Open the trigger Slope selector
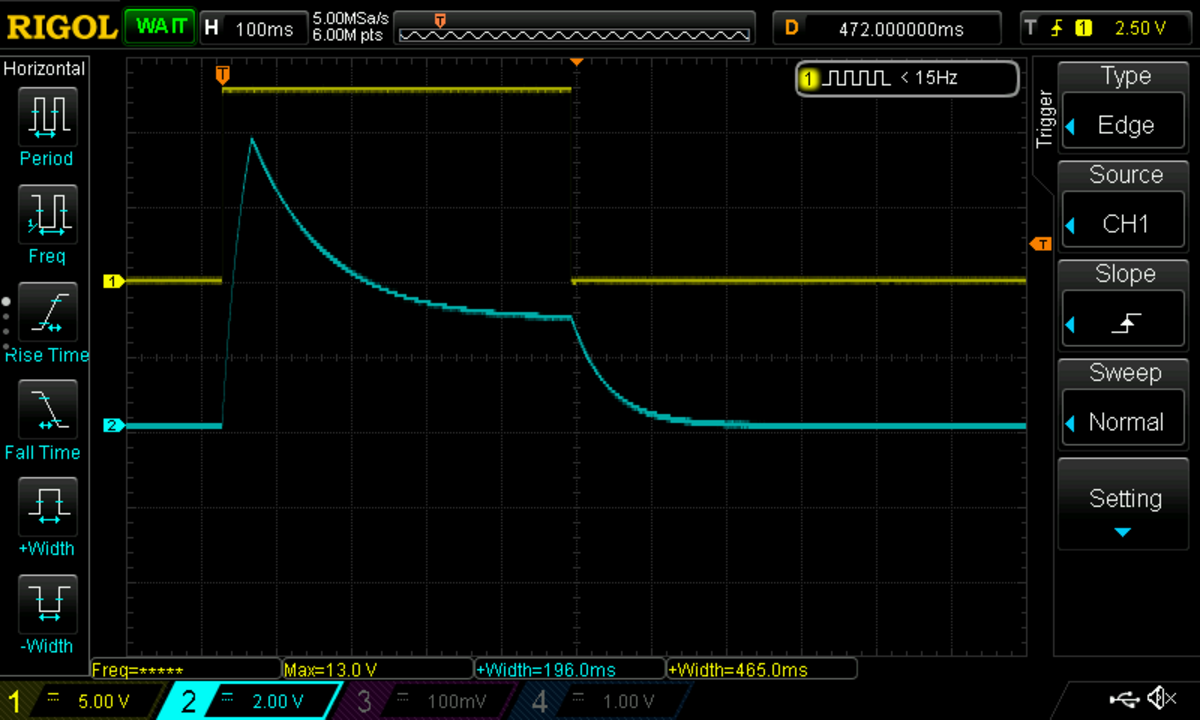 coord(1124,306)
